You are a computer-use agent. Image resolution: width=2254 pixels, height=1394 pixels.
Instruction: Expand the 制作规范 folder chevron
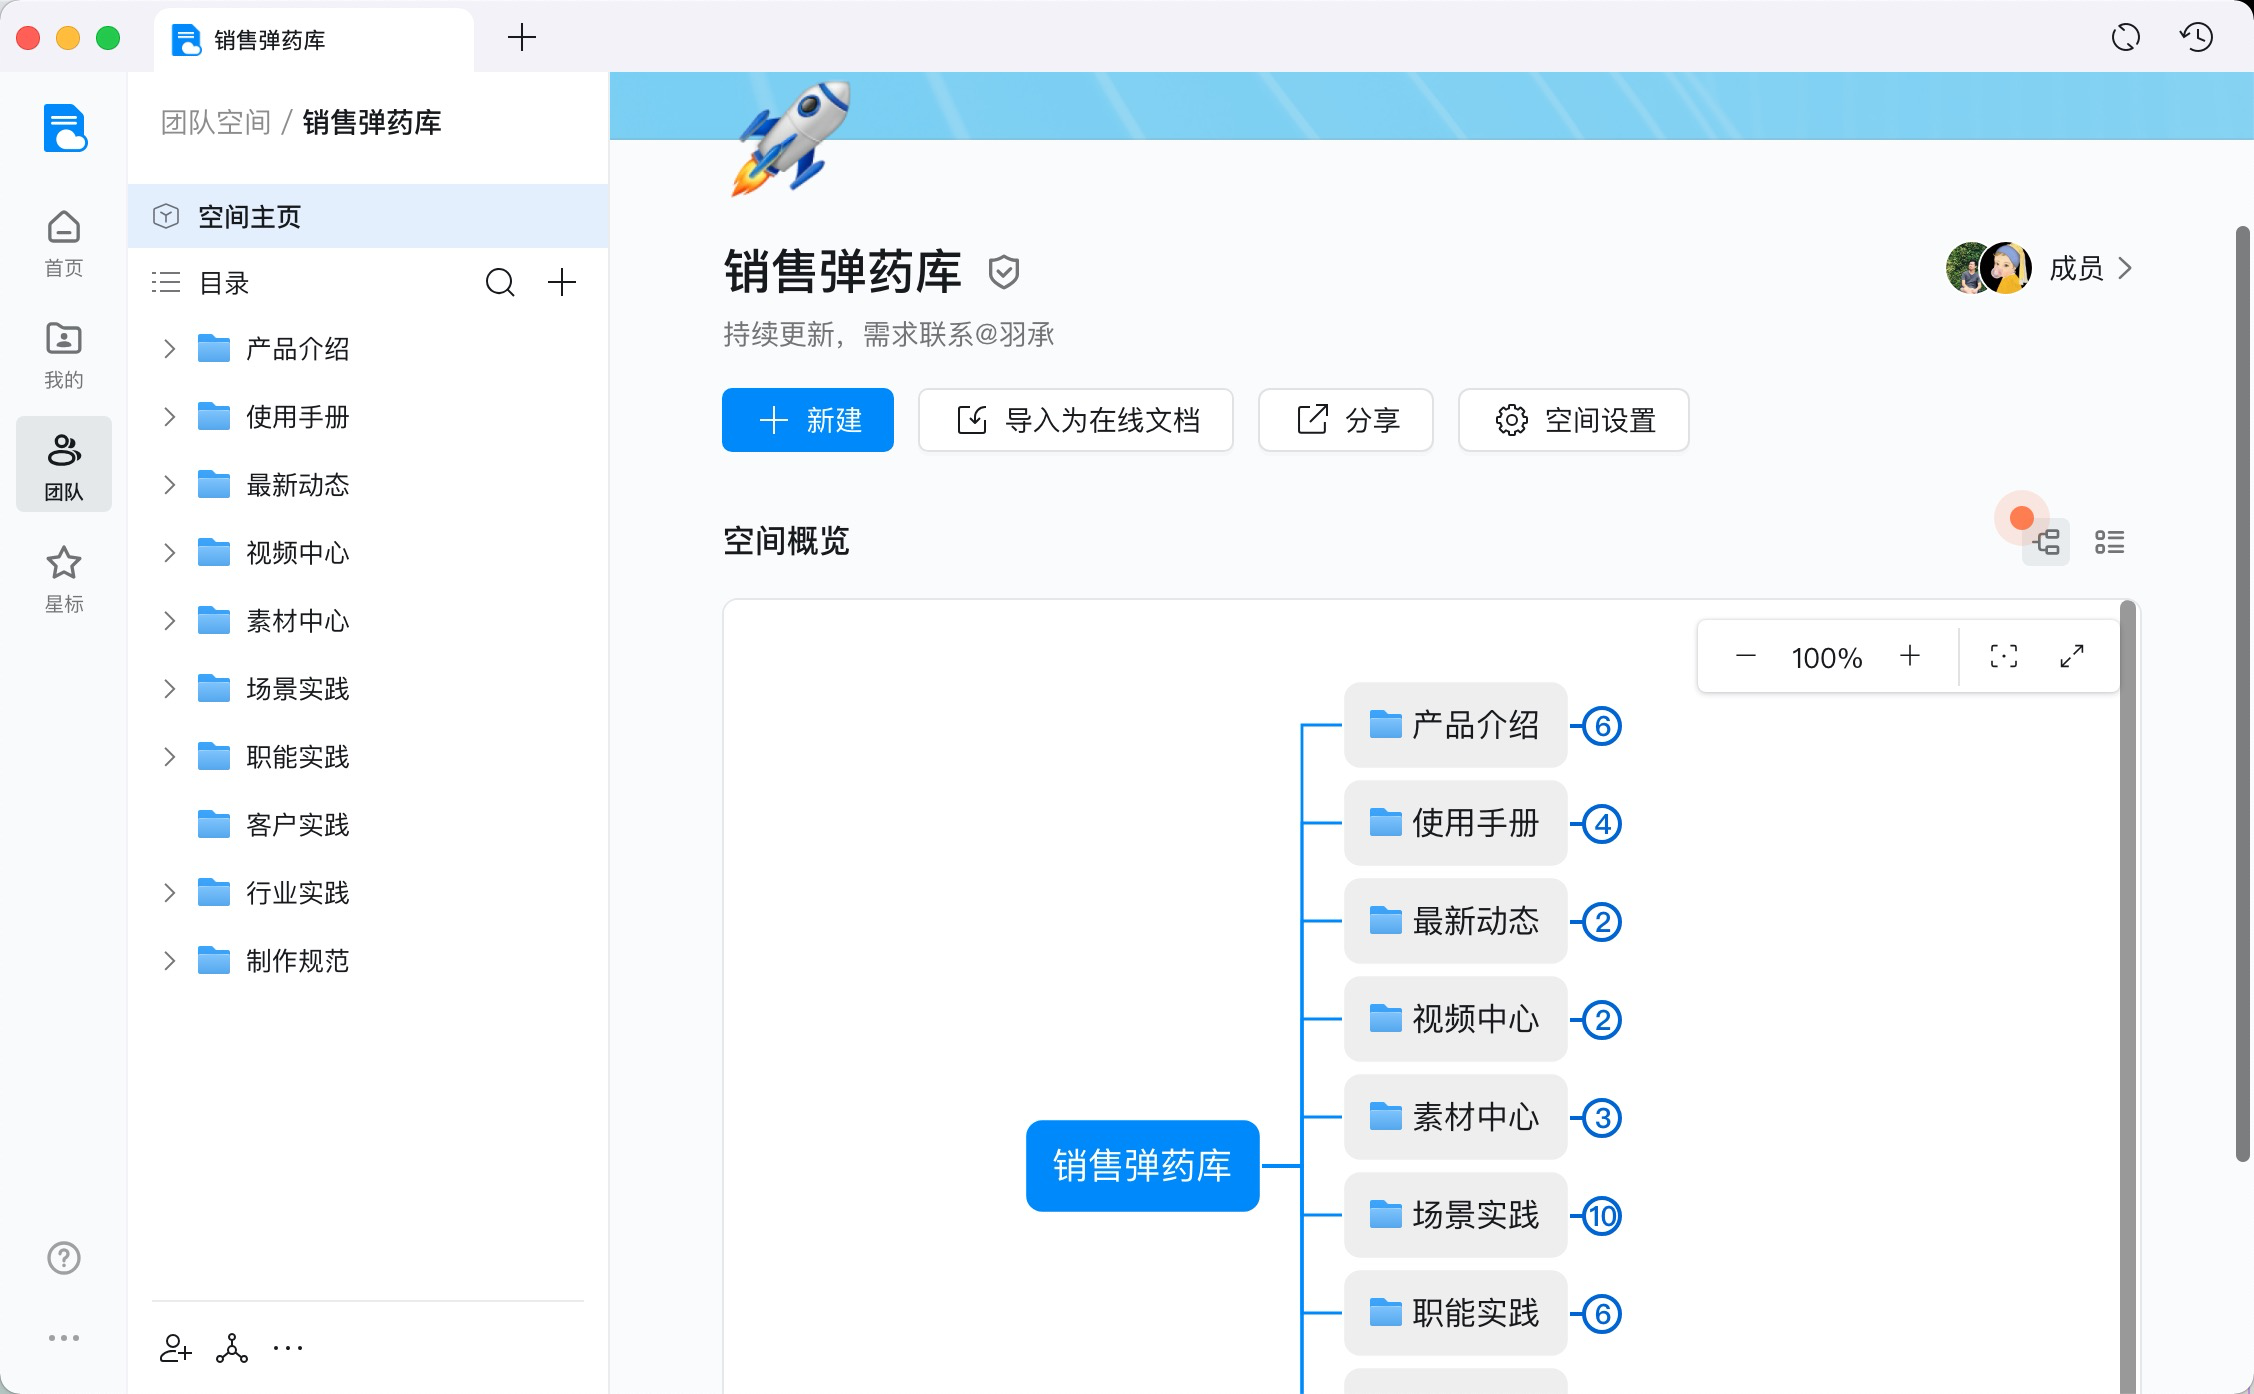[x=168, y=960]
